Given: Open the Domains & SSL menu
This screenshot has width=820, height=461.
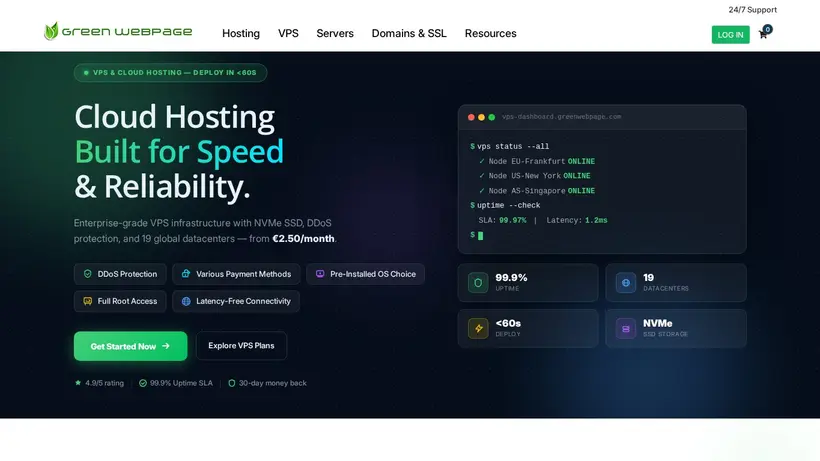Looking at the screenshot, I should (409, 33).
